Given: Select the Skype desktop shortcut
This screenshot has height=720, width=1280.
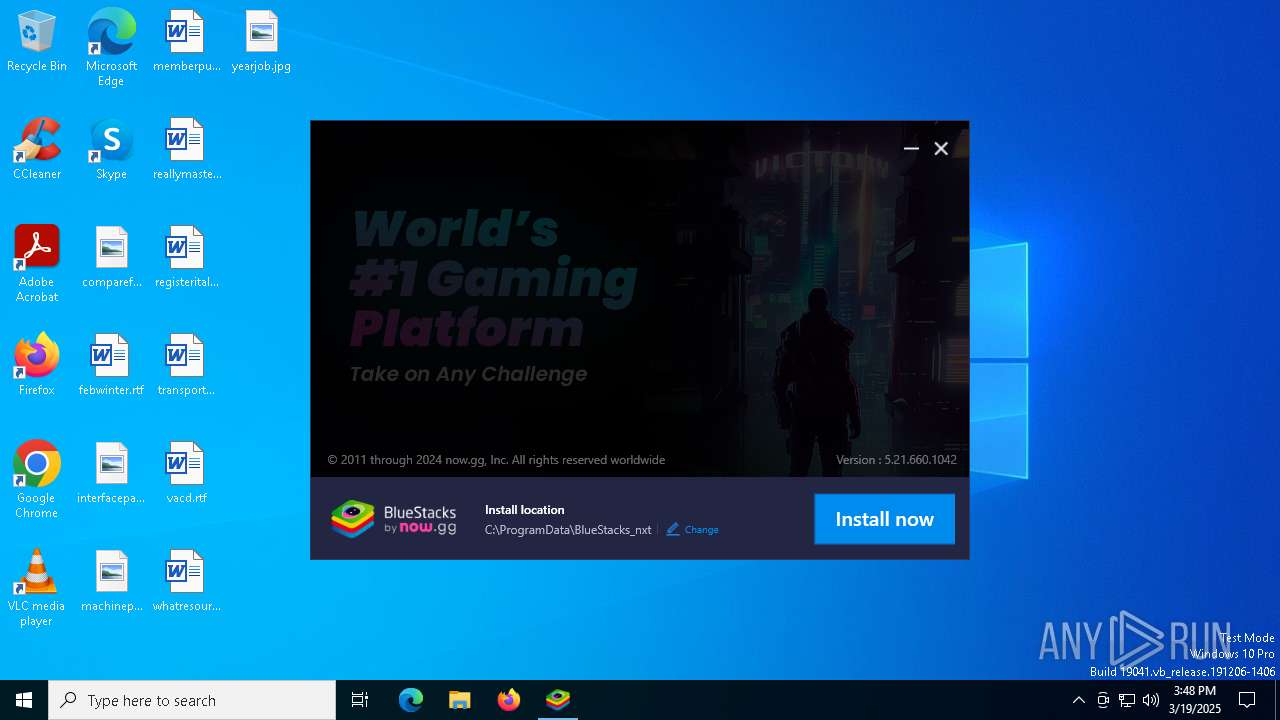Looking at the screenshot, I should tap(111, 150).
